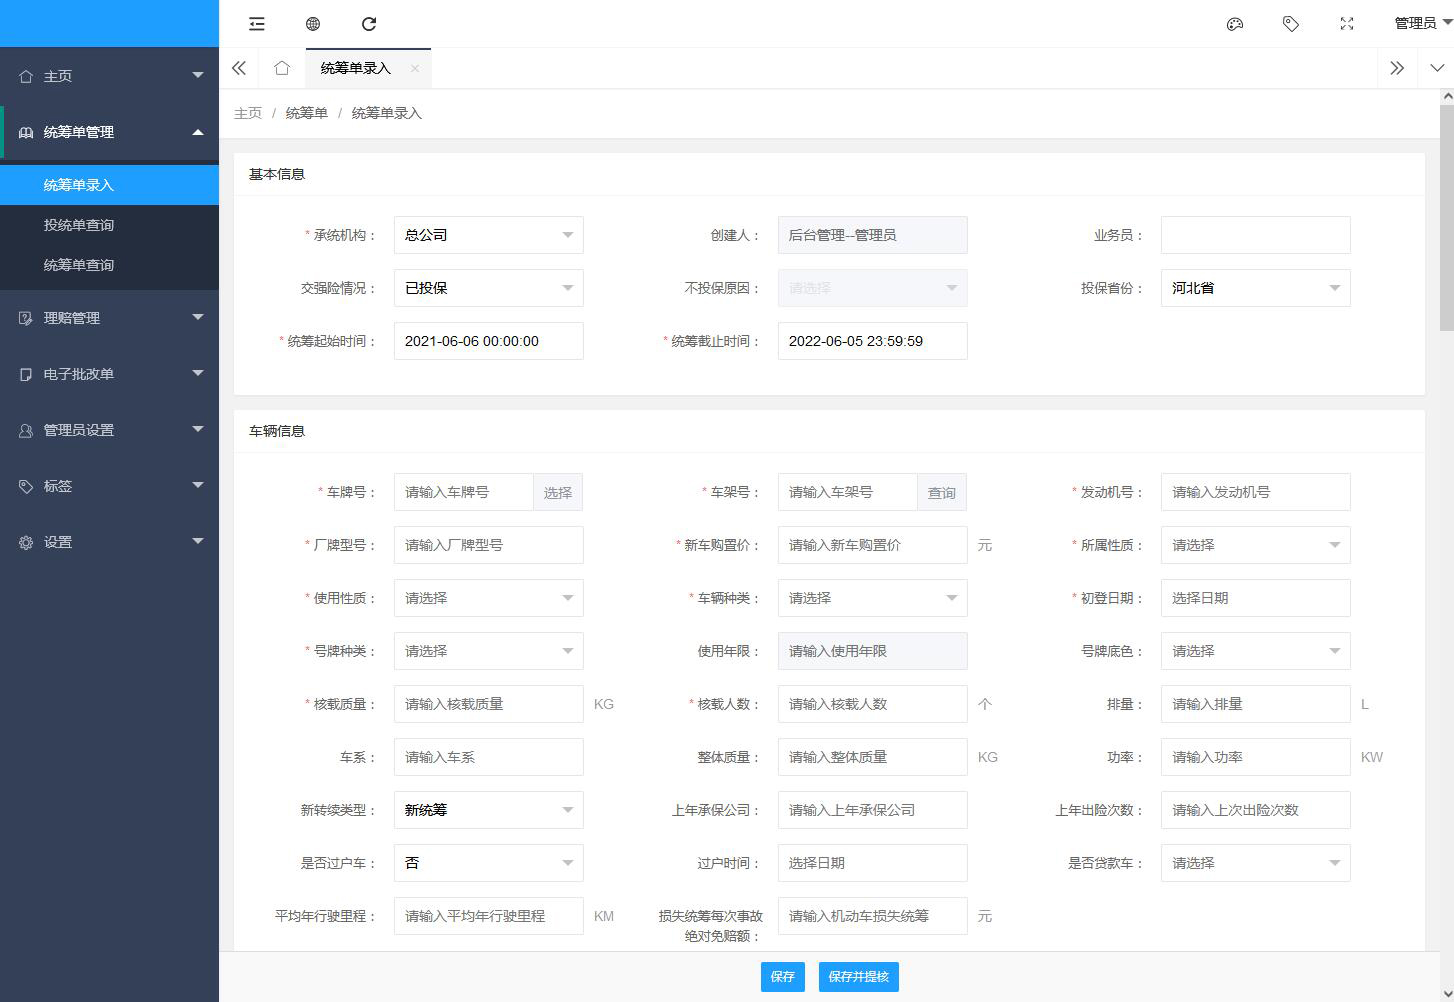Click the 核载人数 input field

873,704
